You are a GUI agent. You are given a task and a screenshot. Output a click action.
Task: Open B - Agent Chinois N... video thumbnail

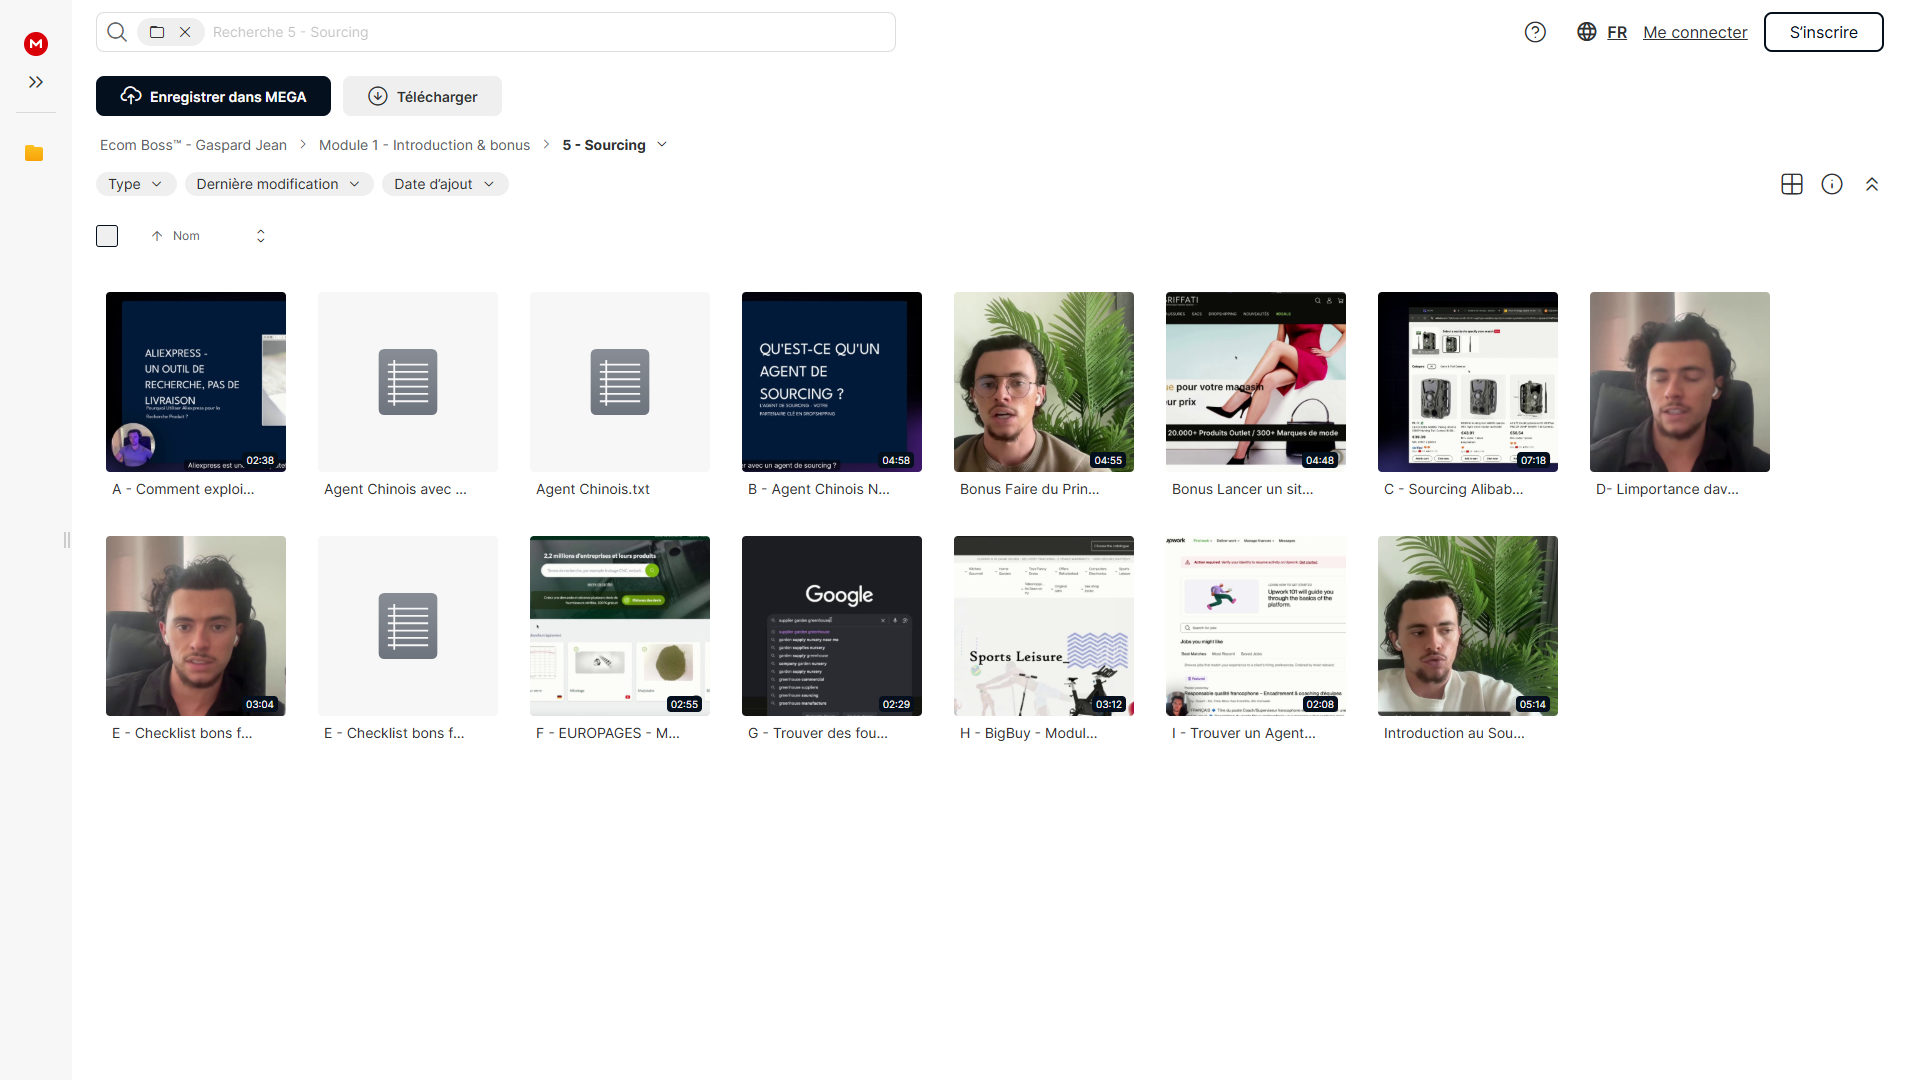832,382
